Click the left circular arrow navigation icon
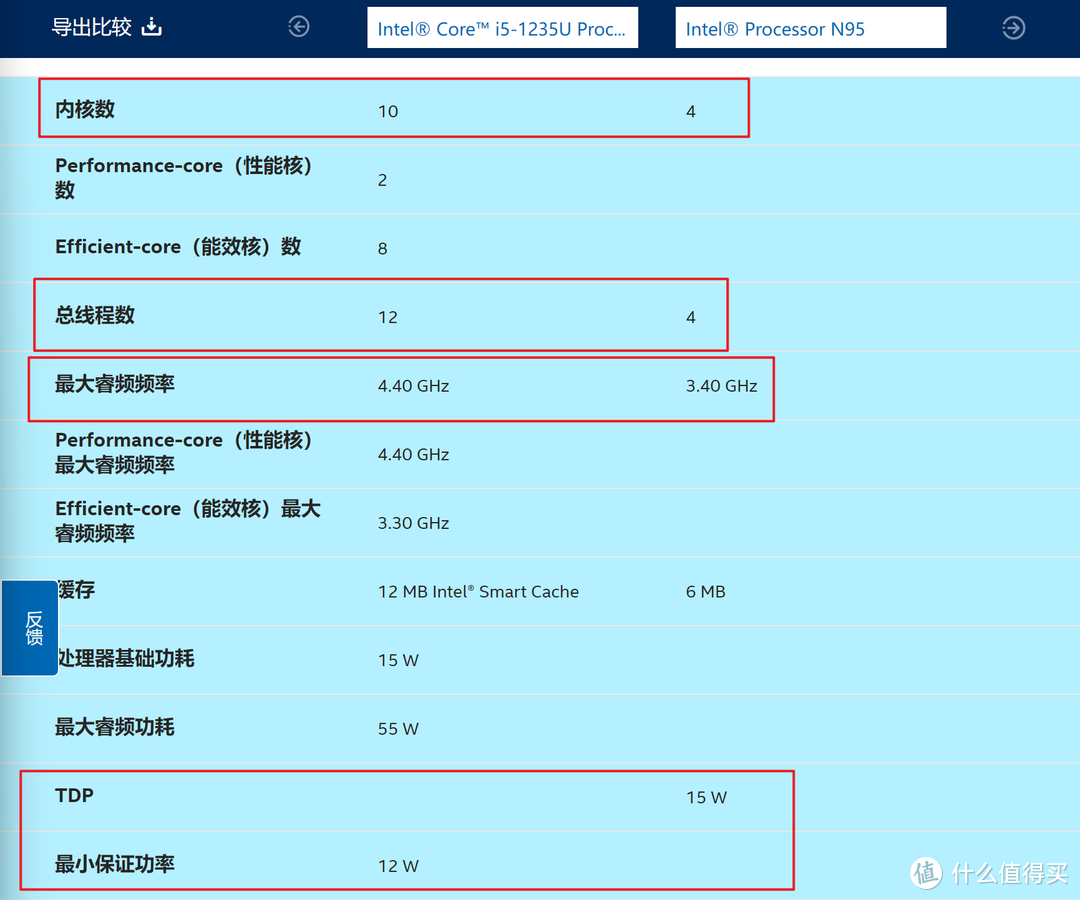Image resolution: width=1080 pixels, height=900 pixels. pos(298,27)
